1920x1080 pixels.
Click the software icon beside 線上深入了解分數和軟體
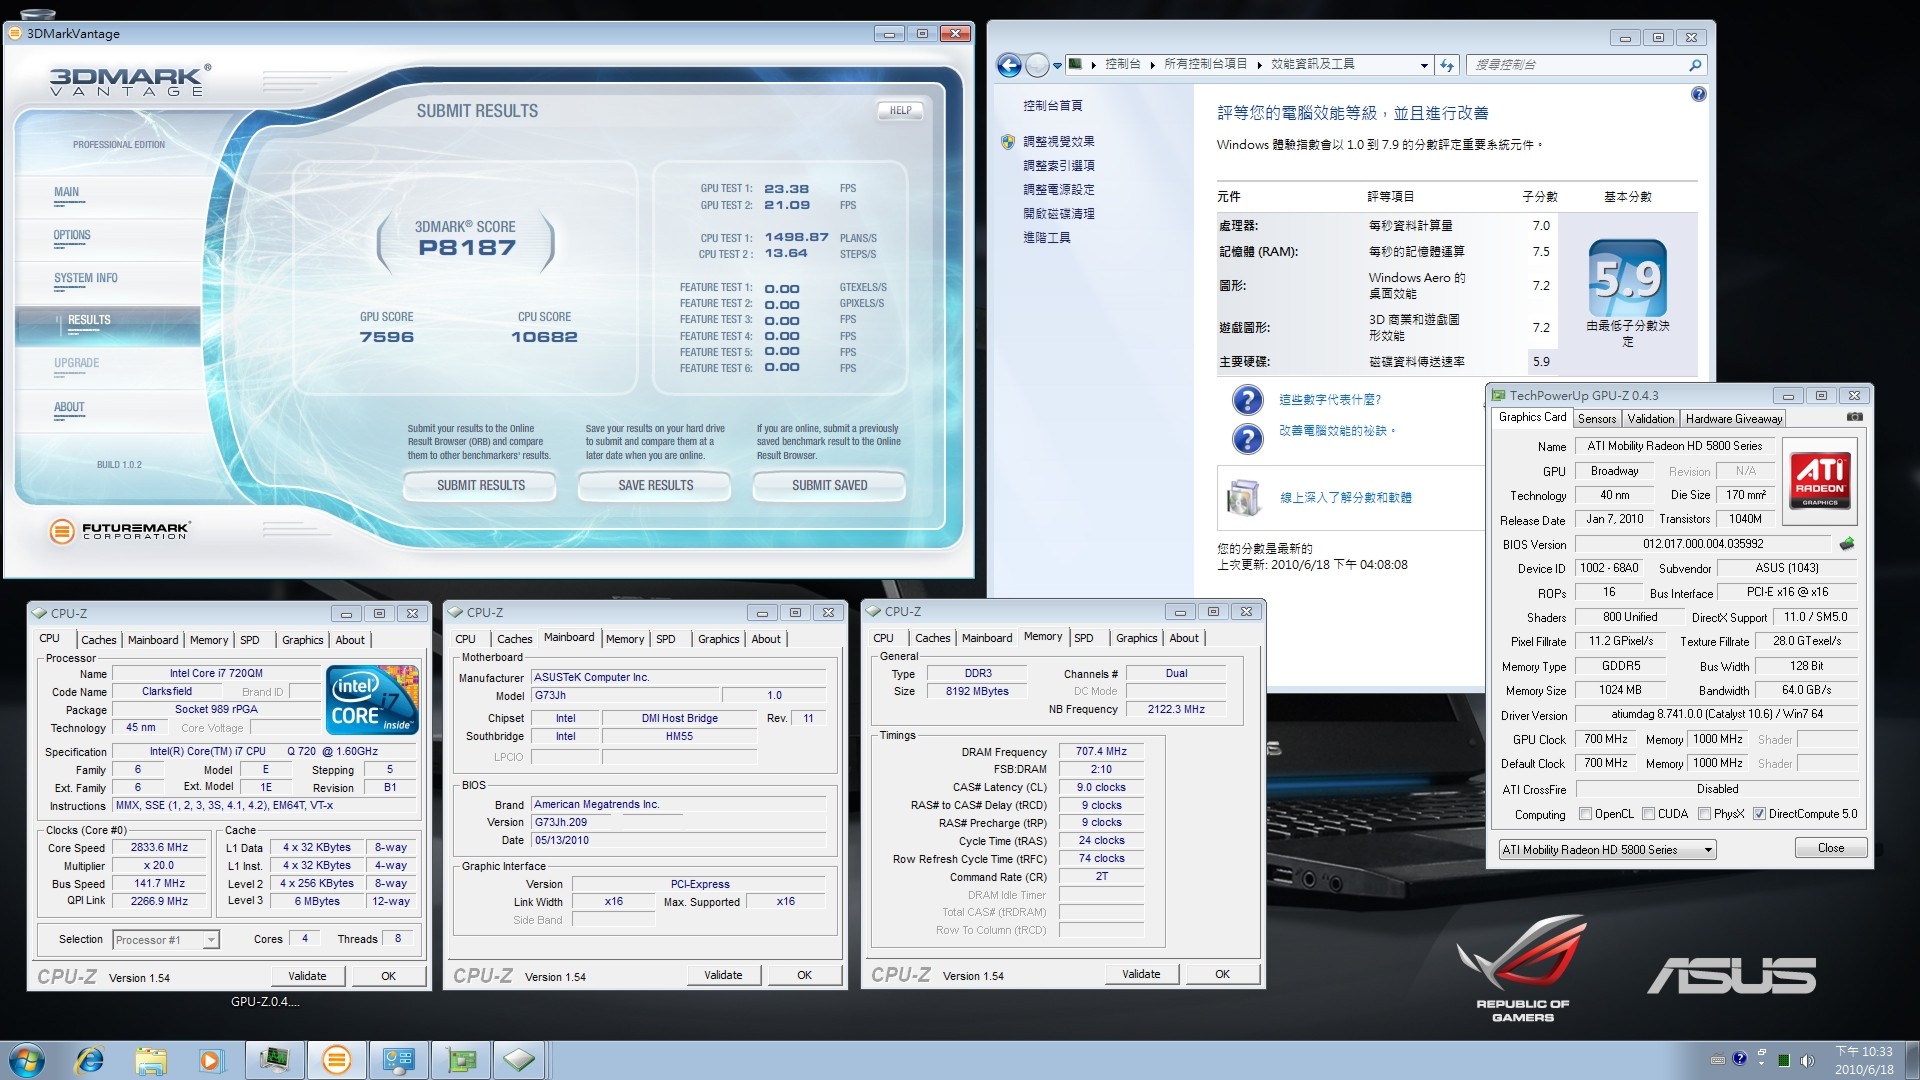coord(1243,497)
